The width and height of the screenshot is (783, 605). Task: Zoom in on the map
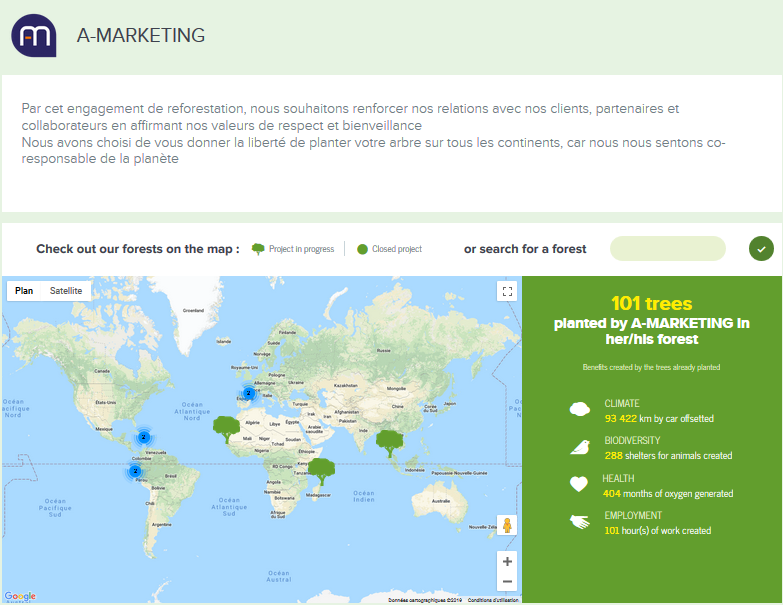[x=507, y=562]
